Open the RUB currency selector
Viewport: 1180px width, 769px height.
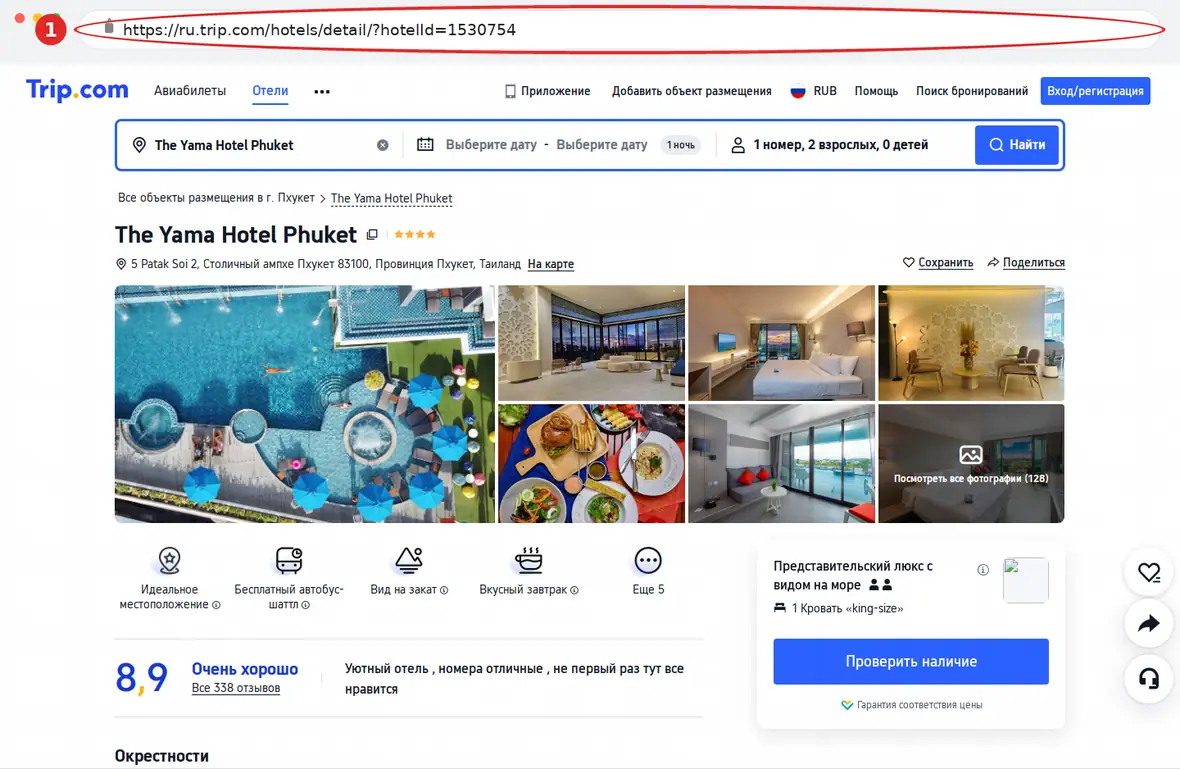(825, 91)
